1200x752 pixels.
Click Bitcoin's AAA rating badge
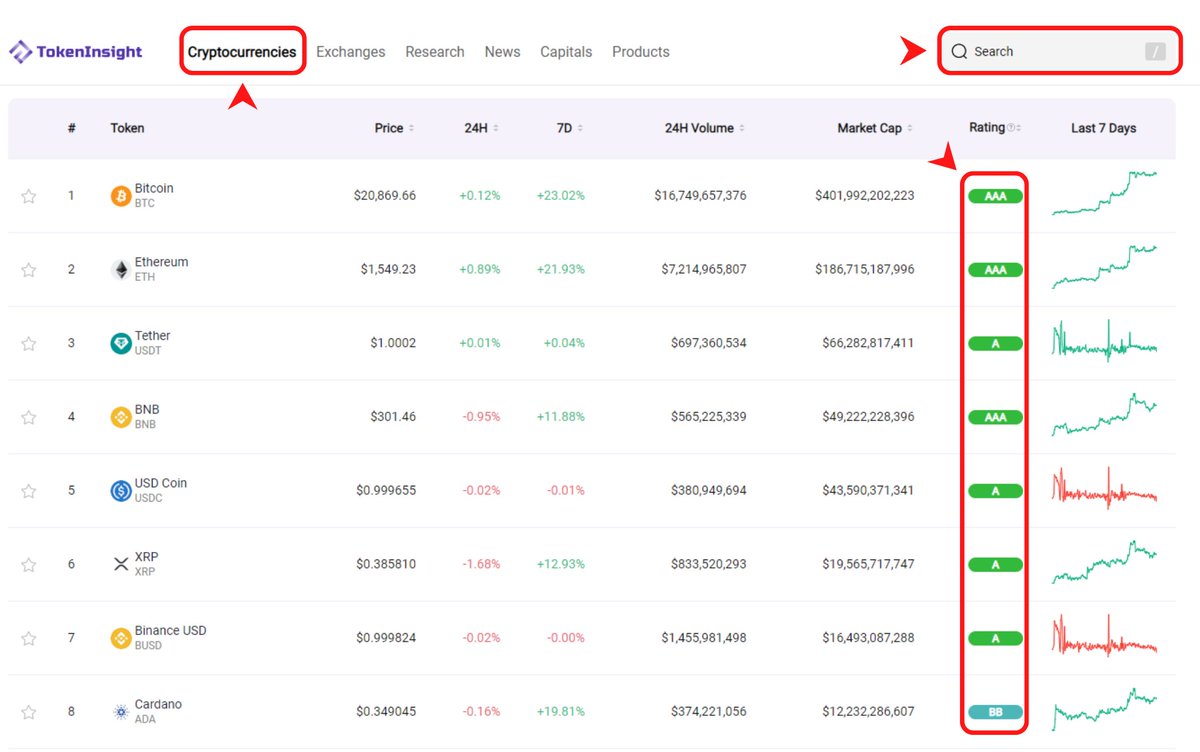(x=995, y=196)
